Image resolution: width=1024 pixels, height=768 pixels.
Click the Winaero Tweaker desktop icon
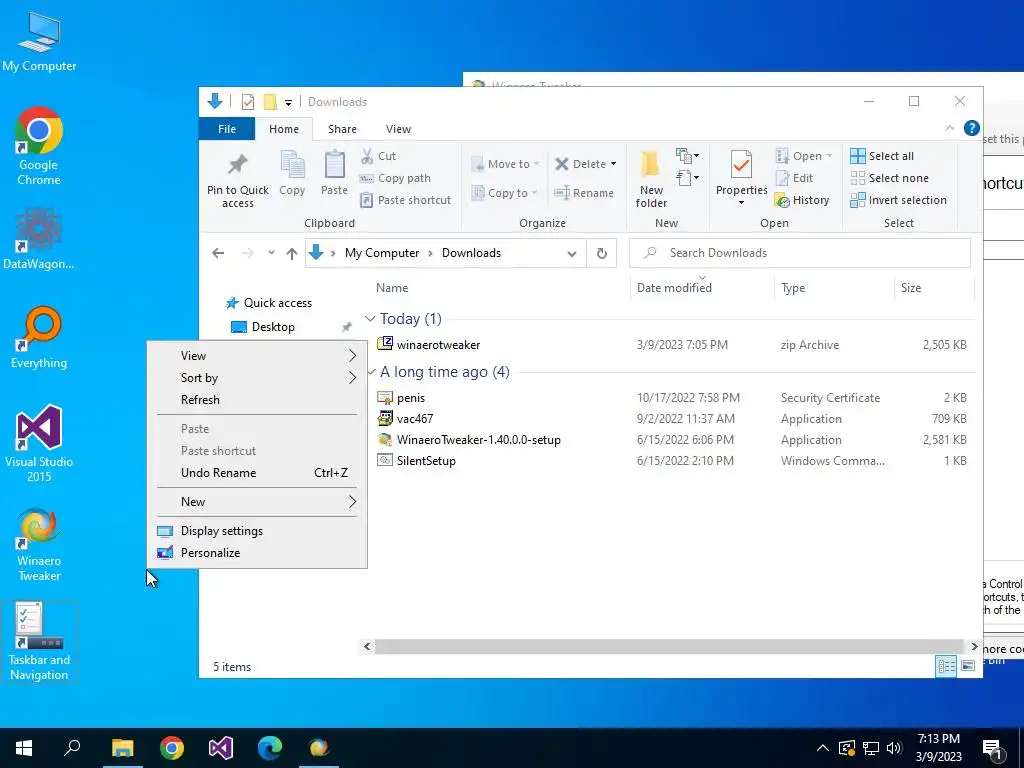coord(39,545)
